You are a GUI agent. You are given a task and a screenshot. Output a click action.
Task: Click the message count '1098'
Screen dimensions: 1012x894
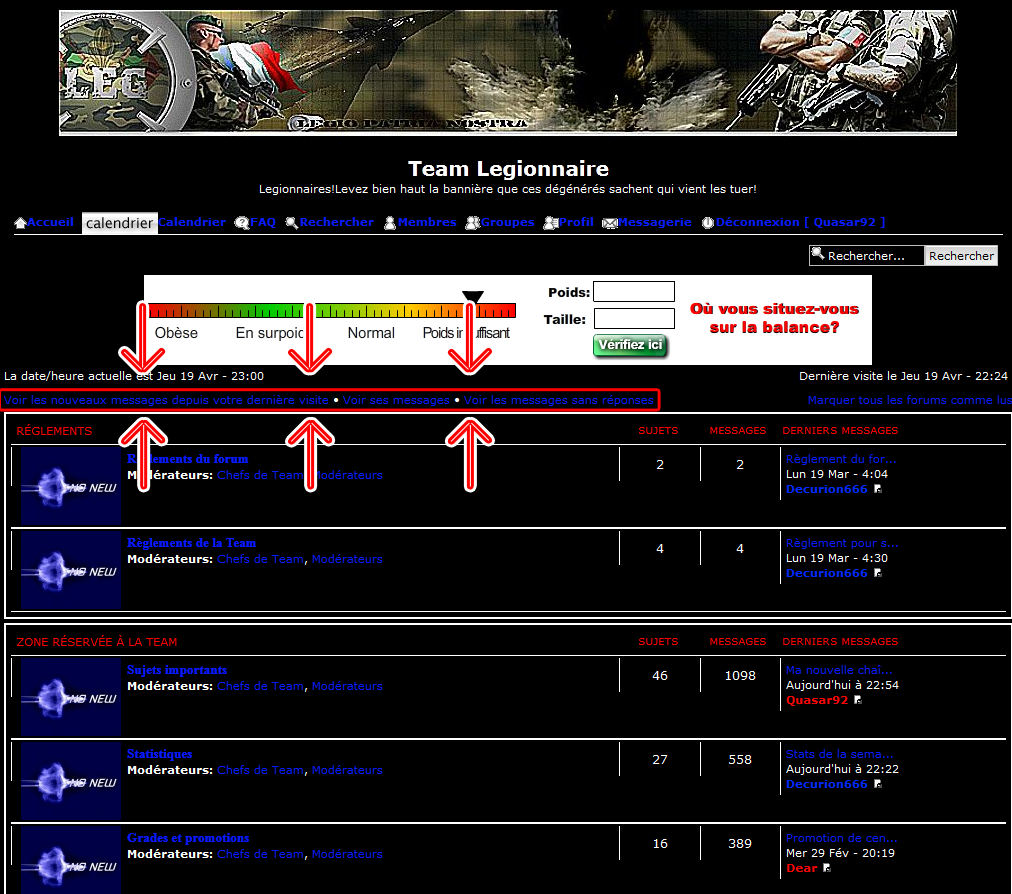tap(740, 676)
